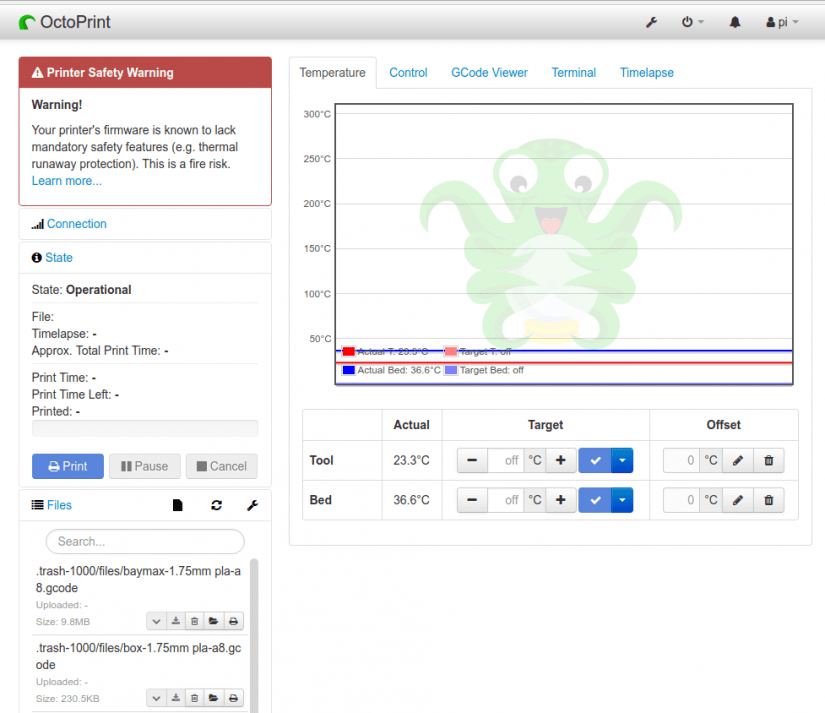Click Target Bed light-blue legend swatch
825x713 pixels.
451,370
